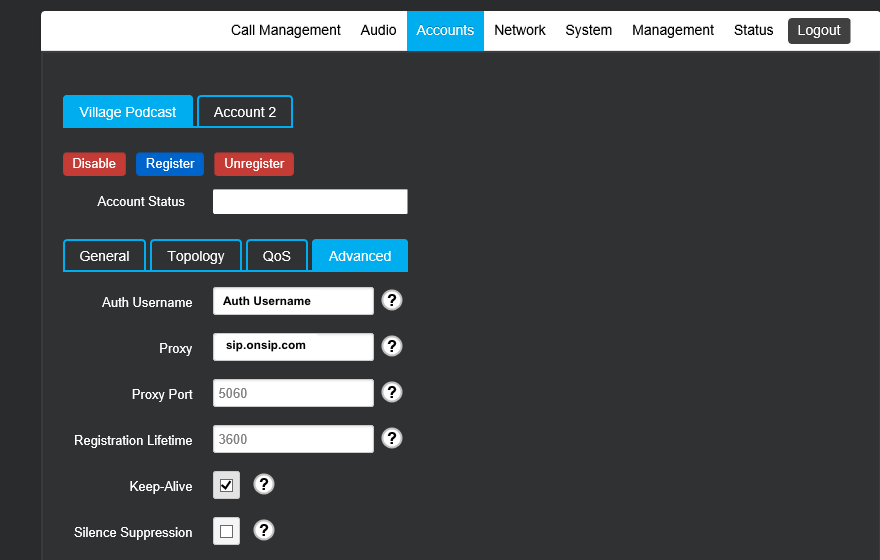This screenshot has height=560, width=880.
Task: Enable Silence Suppression checkbox
Action: point(226,531)
